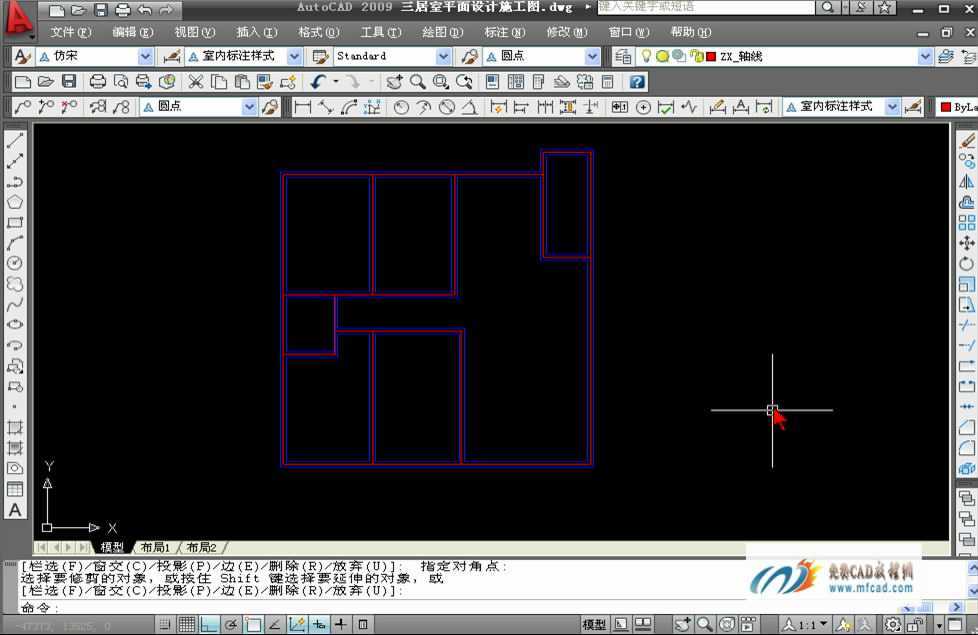Toggle Dynamic UCS in status bar
The image size is (978, 635).
298,624
